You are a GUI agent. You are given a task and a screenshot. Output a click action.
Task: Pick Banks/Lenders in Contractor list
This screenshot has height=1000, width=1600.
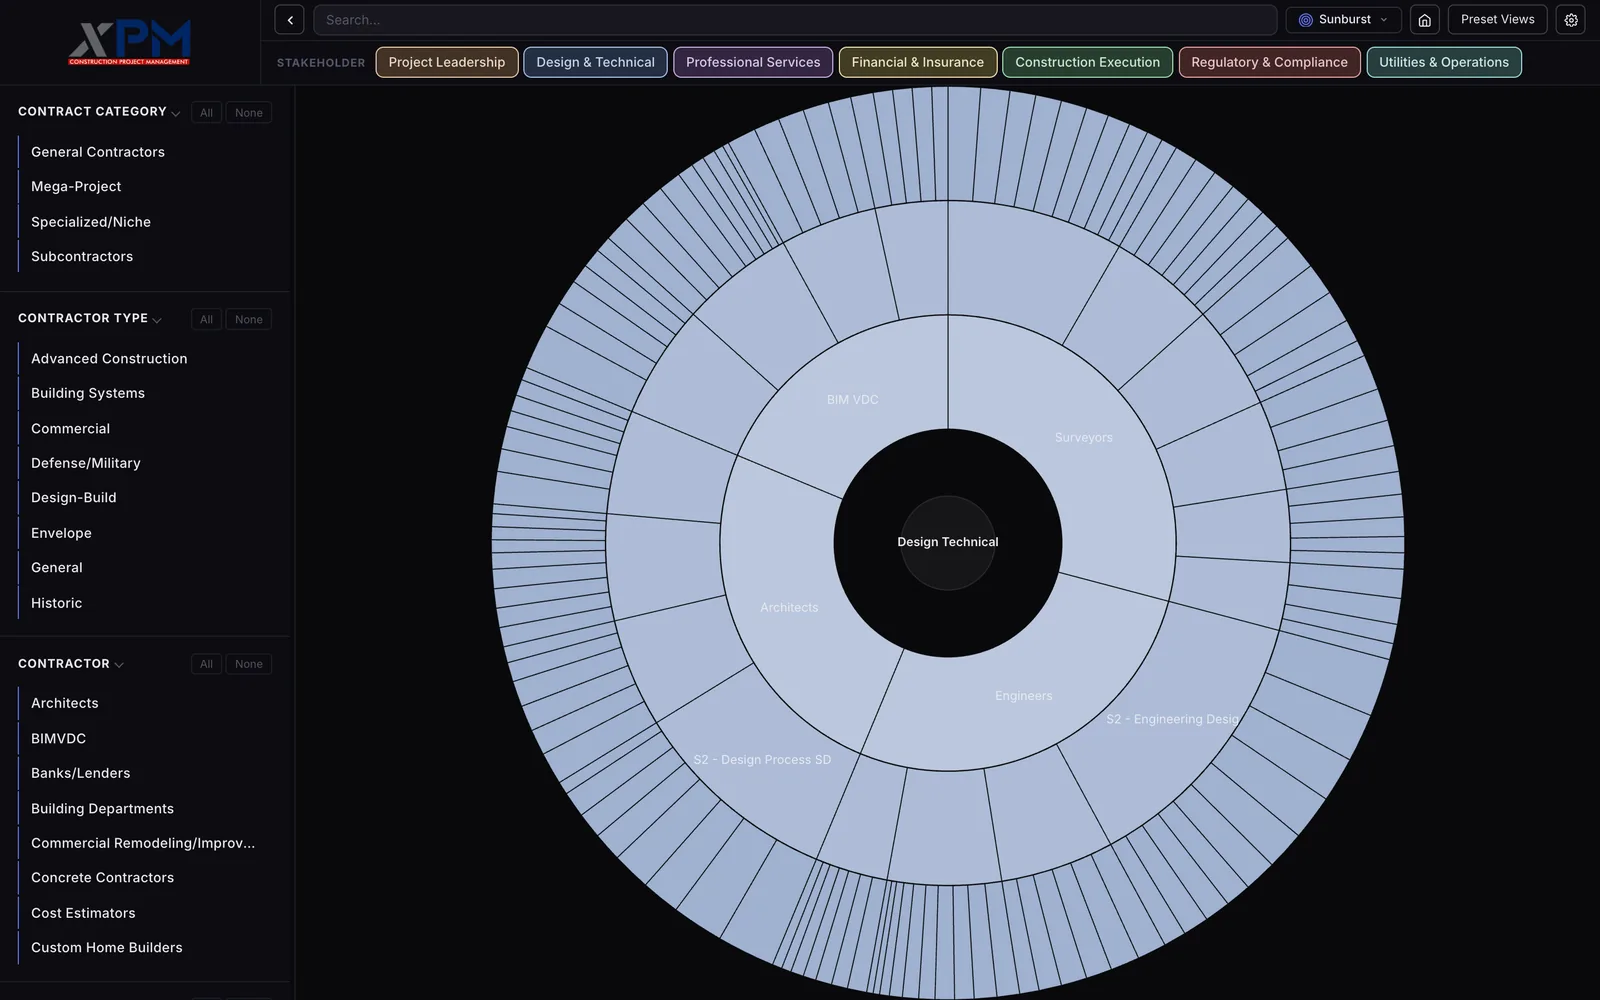click(x=81, y=773)
